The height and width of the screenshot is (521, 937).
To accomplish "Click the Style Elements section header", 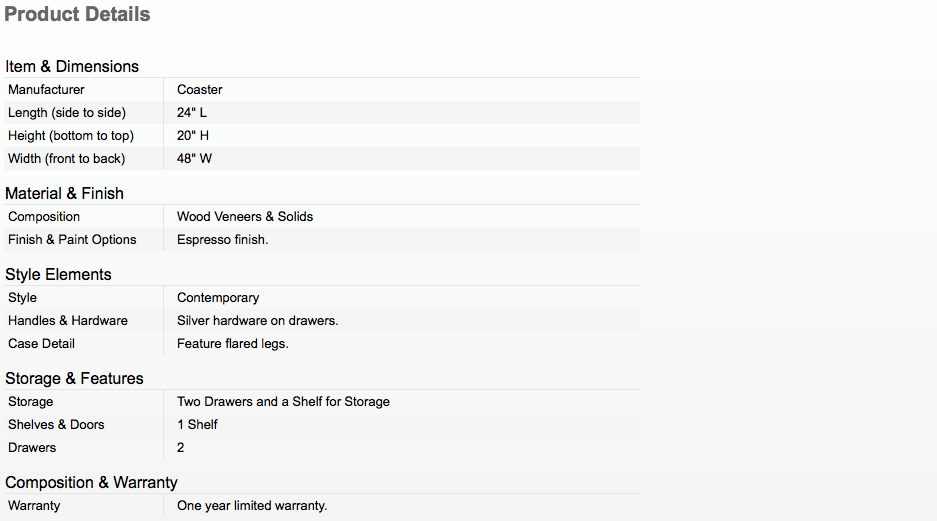I will point(58,274).
